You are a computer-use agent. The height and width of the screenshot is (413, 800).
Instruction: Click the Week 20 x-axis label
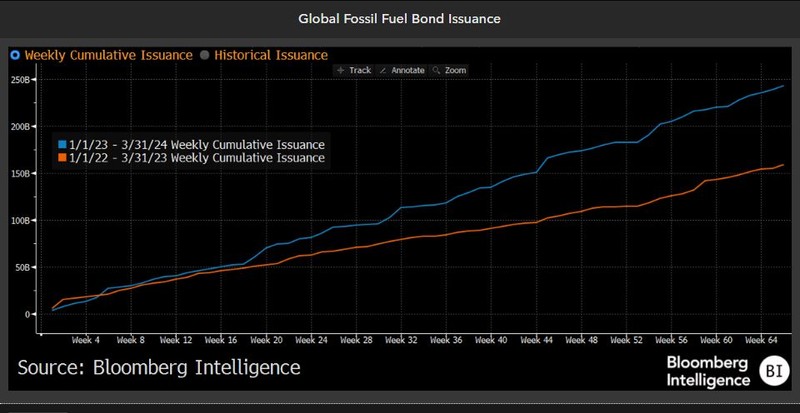pyautogui.click(x=266, y=341)
